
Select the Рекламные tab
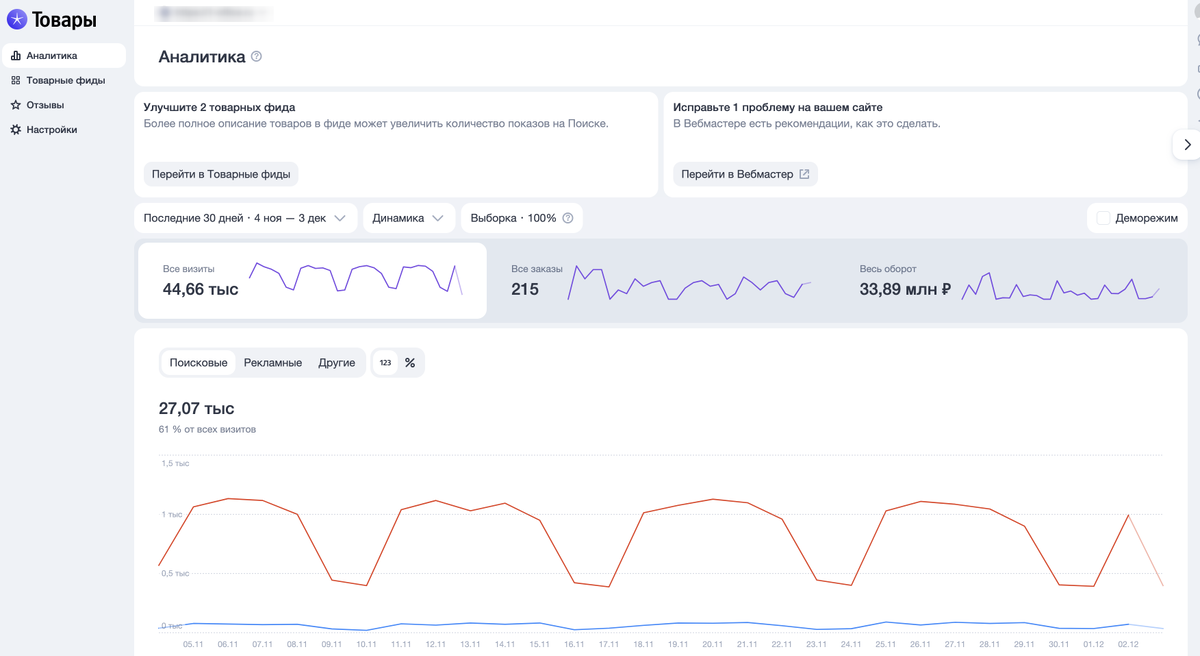click(x=273, y=363)
